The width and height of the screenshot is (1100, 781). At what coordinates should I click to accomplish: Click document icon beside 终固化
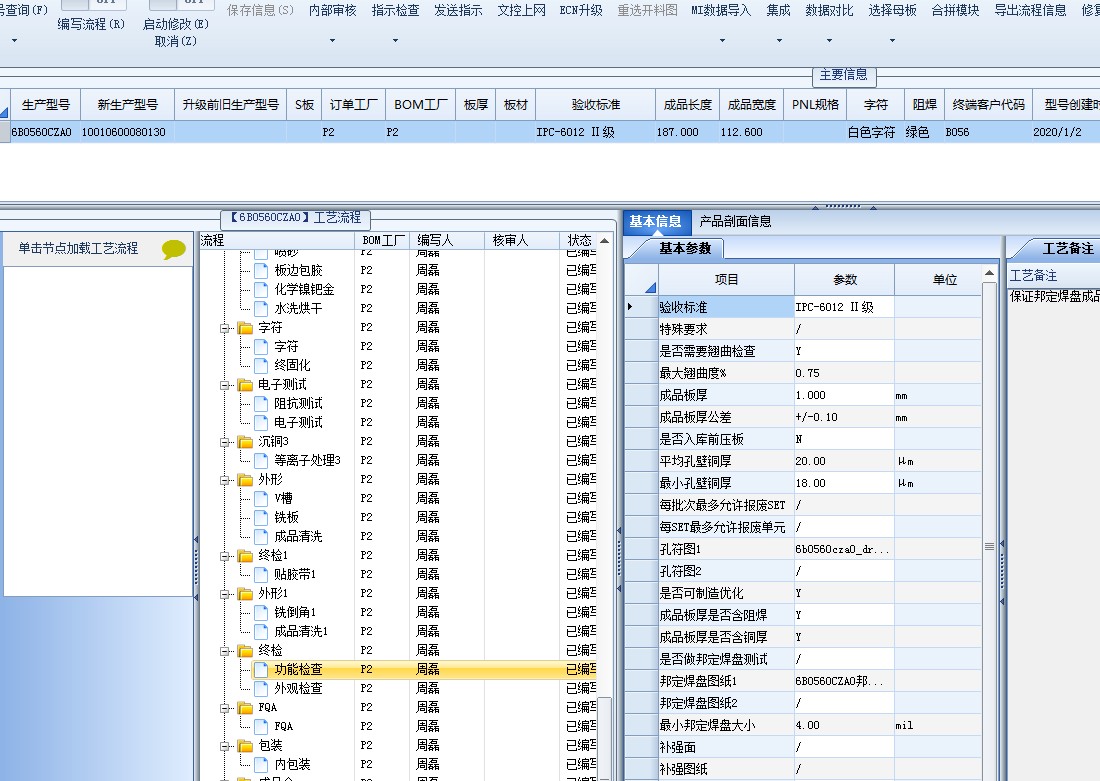261,365
